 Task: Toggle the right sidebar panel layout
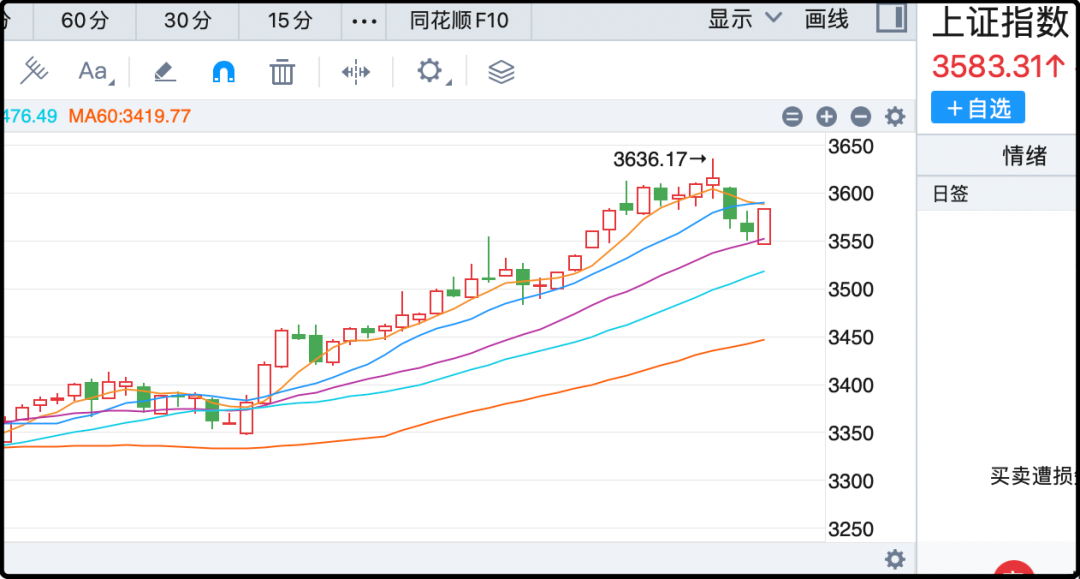click(891, 18)
